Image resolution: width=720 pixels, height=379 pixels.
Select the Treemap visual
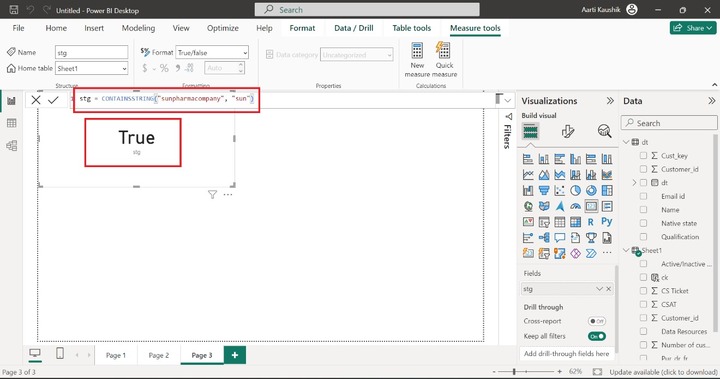point(607,190)
